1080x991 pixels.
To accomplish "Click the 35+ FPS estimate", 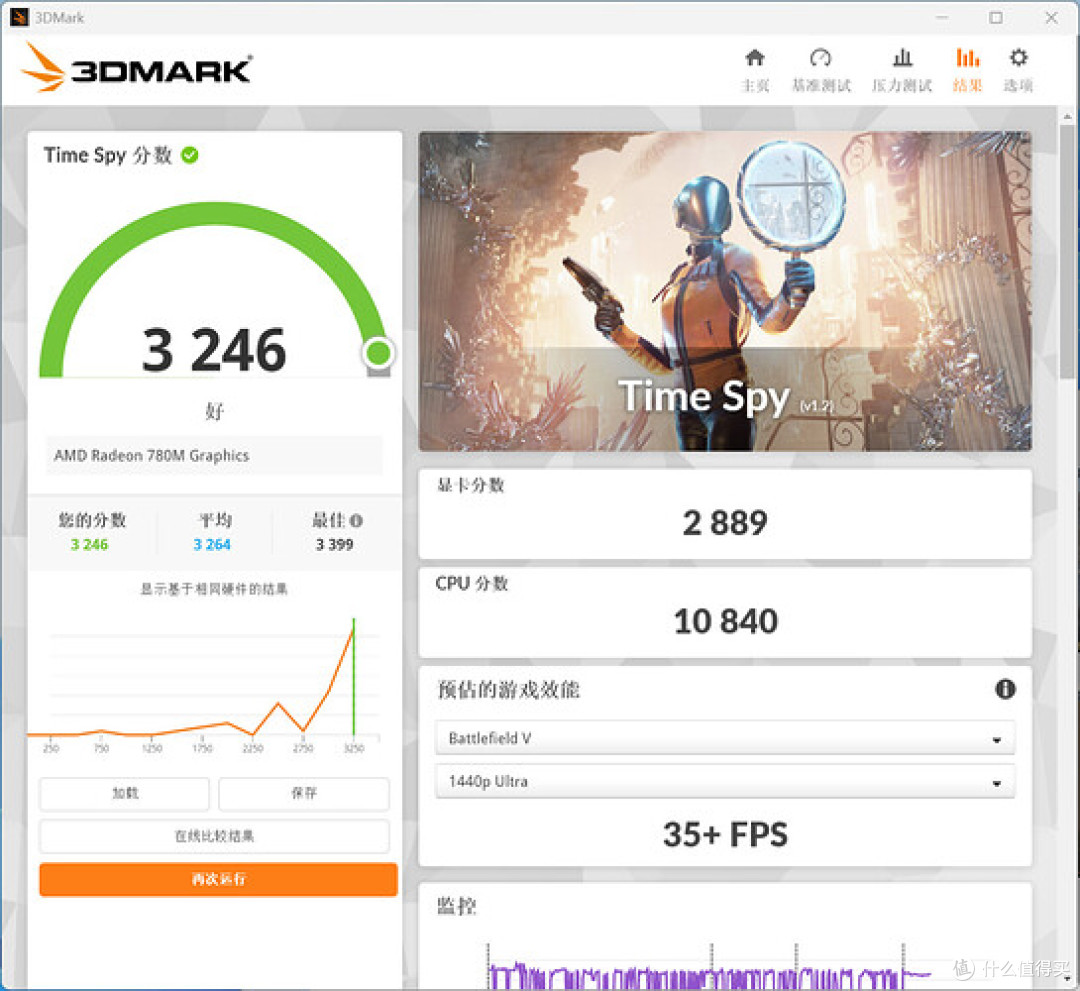I will 725,835.
